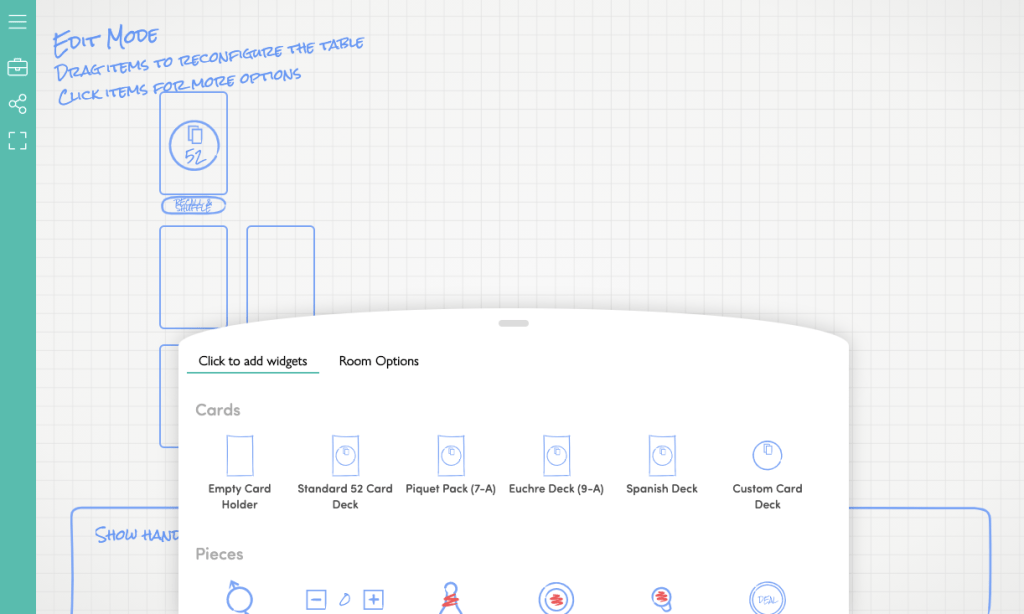
Task: Click the 52-card deck on the table
Action: [193, 144]
